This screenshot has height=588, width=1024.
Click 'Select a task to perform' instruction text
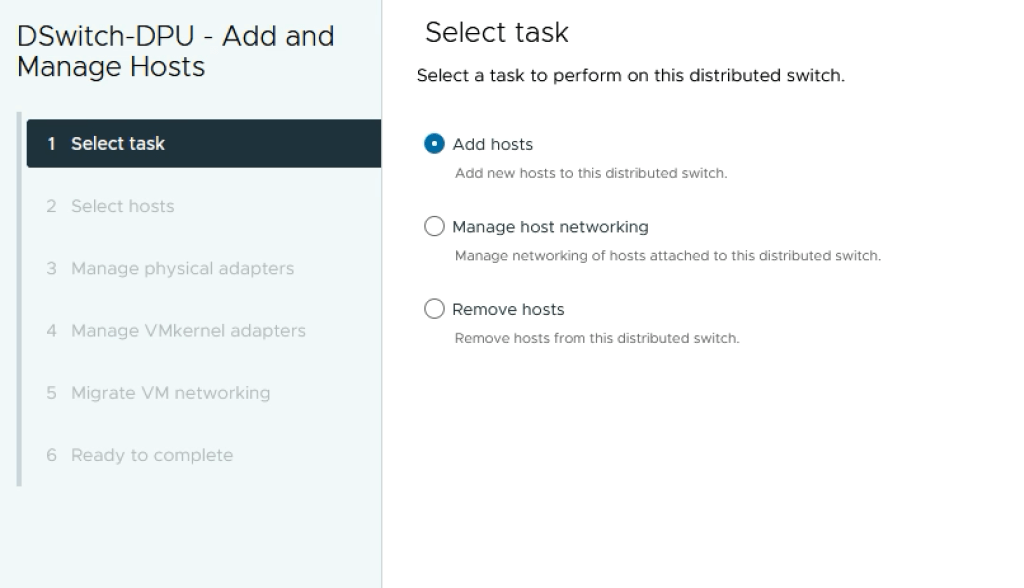click(x=630, y=77)
